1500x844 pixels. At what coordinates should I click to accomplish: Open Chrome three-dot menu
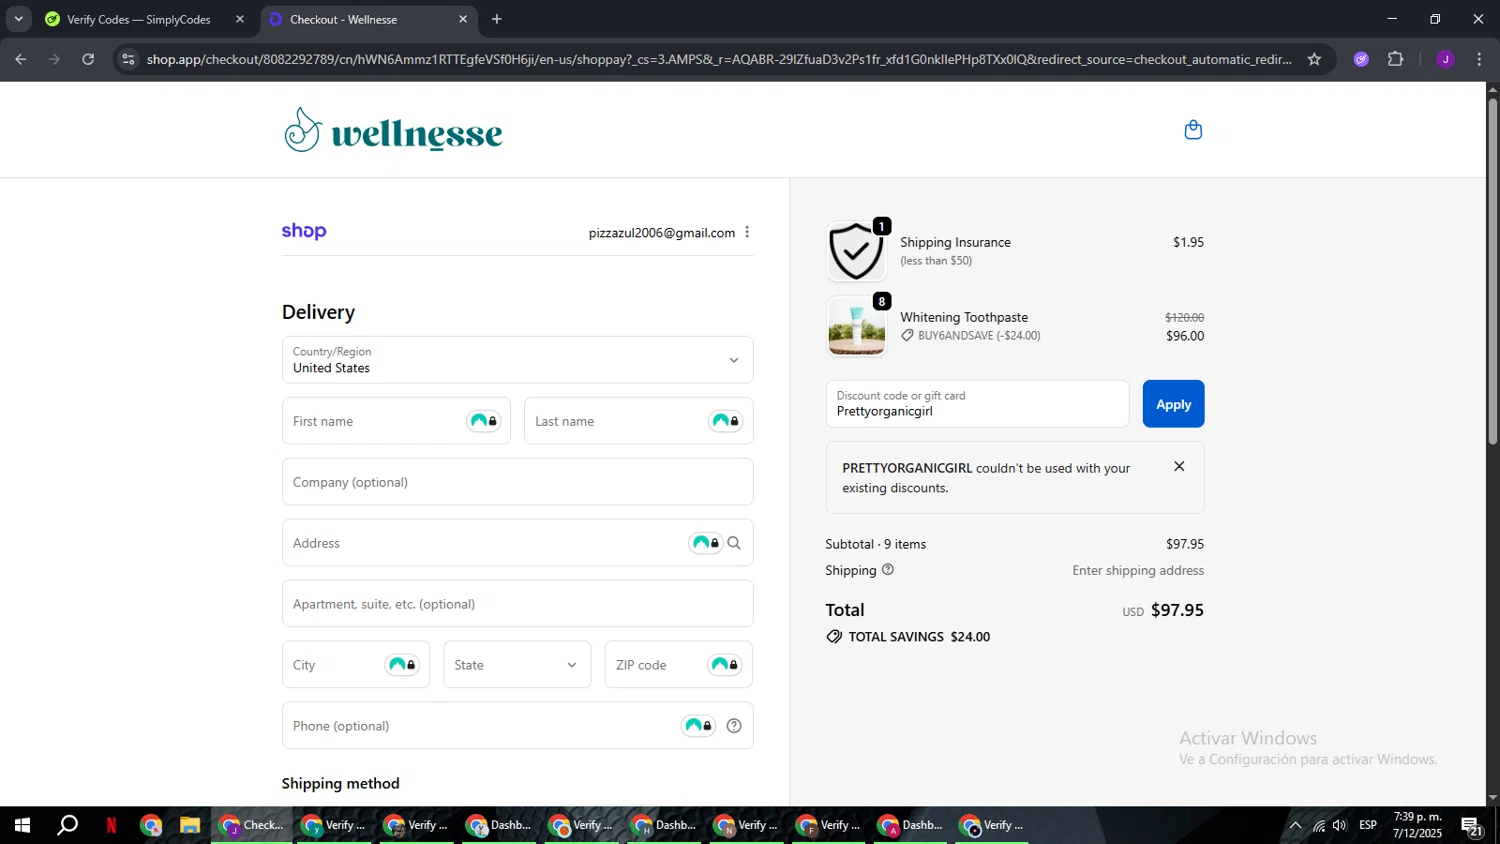[1479, 59]
